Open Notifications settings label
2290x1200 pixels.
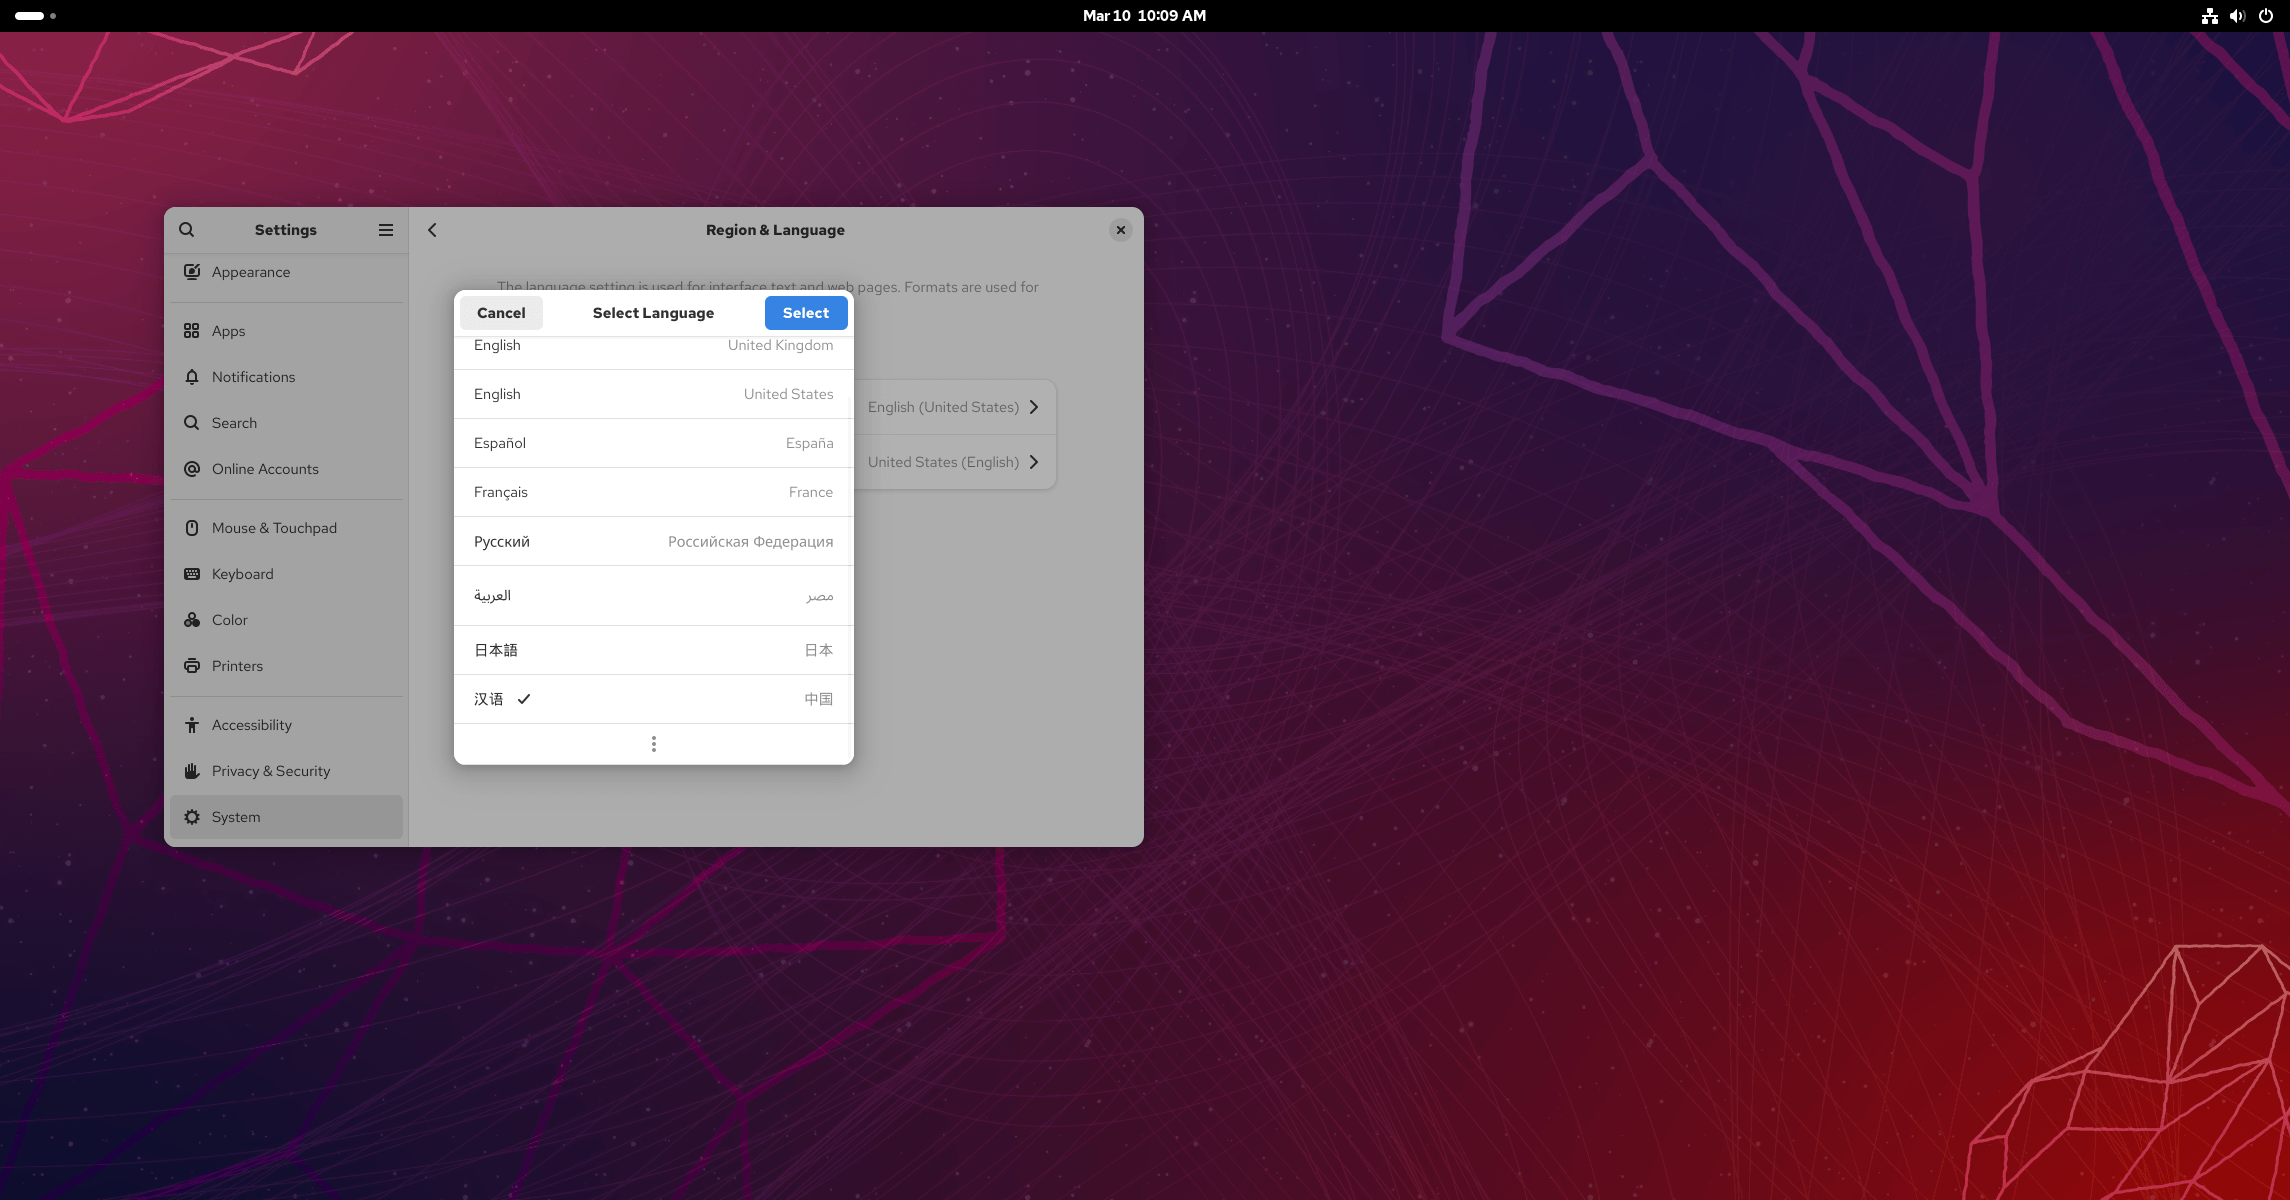(254, 377)
